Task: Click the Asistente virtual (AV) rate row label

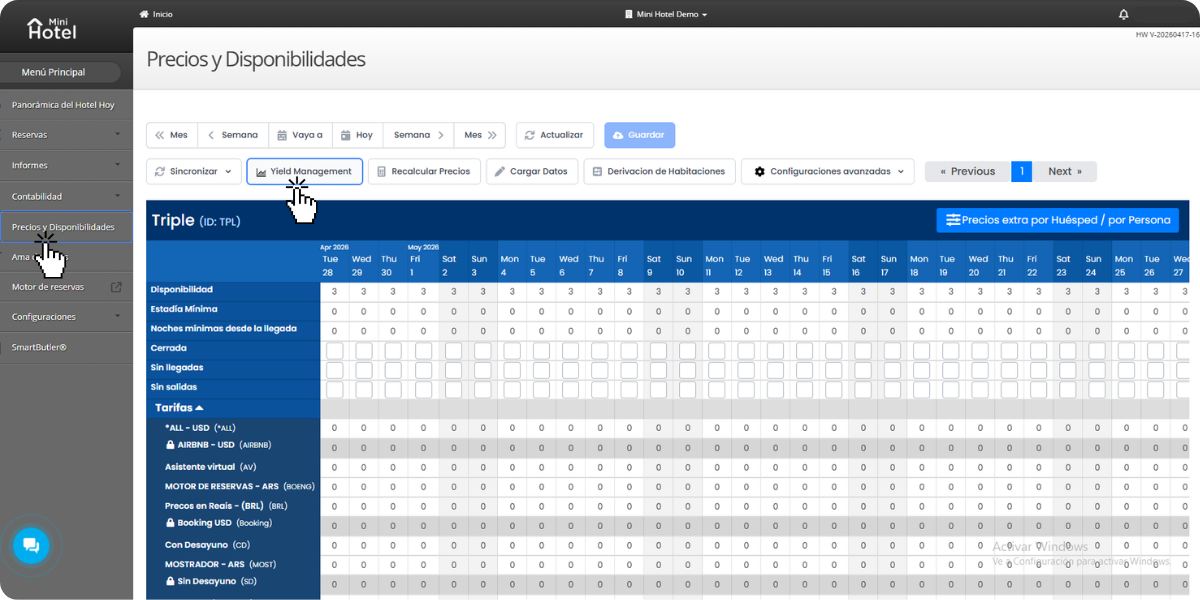Action: (211, 467)
